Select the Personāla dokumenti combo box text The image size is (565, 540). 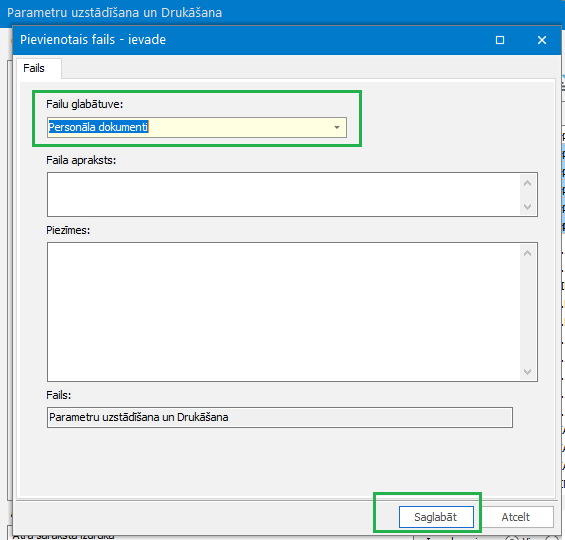[x=98, y=127]
